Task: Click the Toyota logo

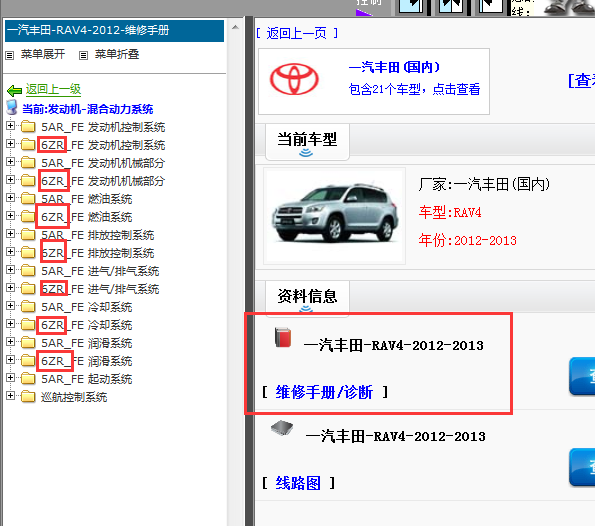Action: tap(294, 79)
